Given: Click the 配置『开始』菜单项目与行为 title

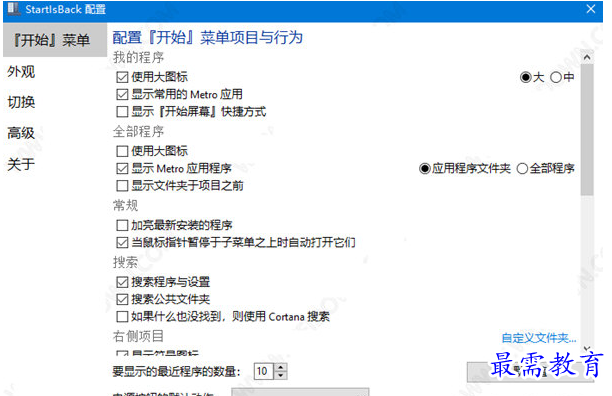Looking at the screenshot, I should 208,38.
